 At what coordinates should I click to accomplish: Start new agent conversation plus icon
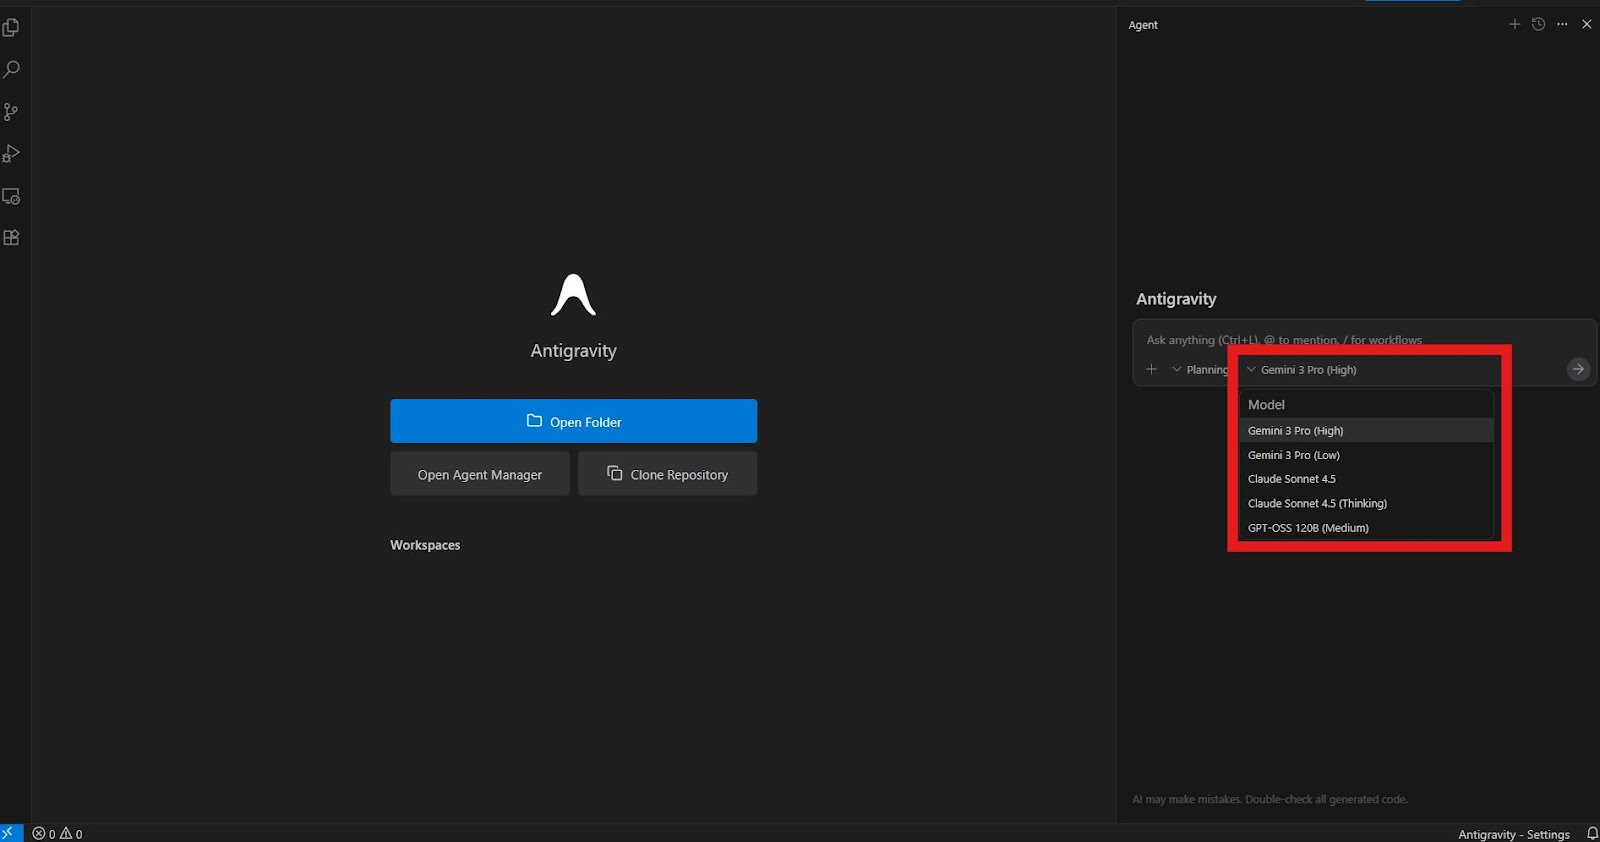pos(1514,24)
